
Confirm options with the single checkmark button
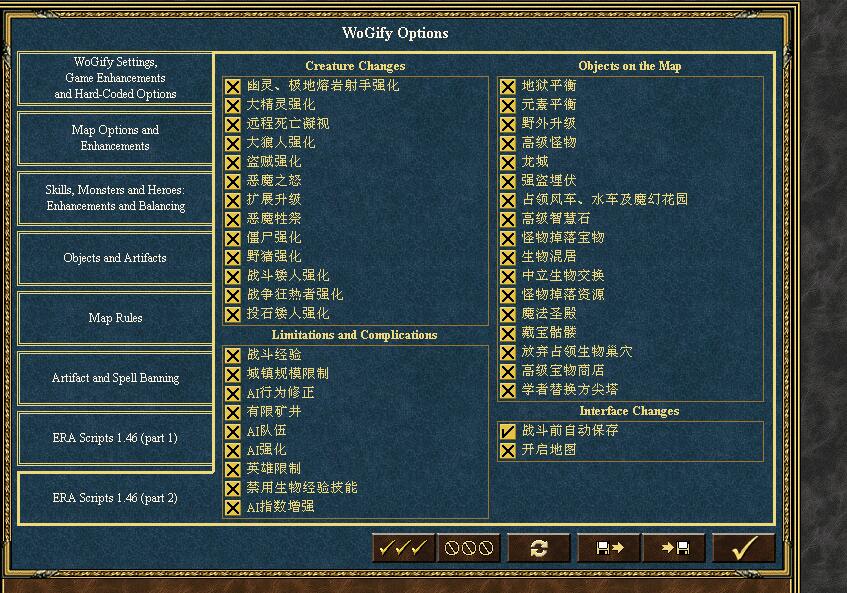click(743, 548)
